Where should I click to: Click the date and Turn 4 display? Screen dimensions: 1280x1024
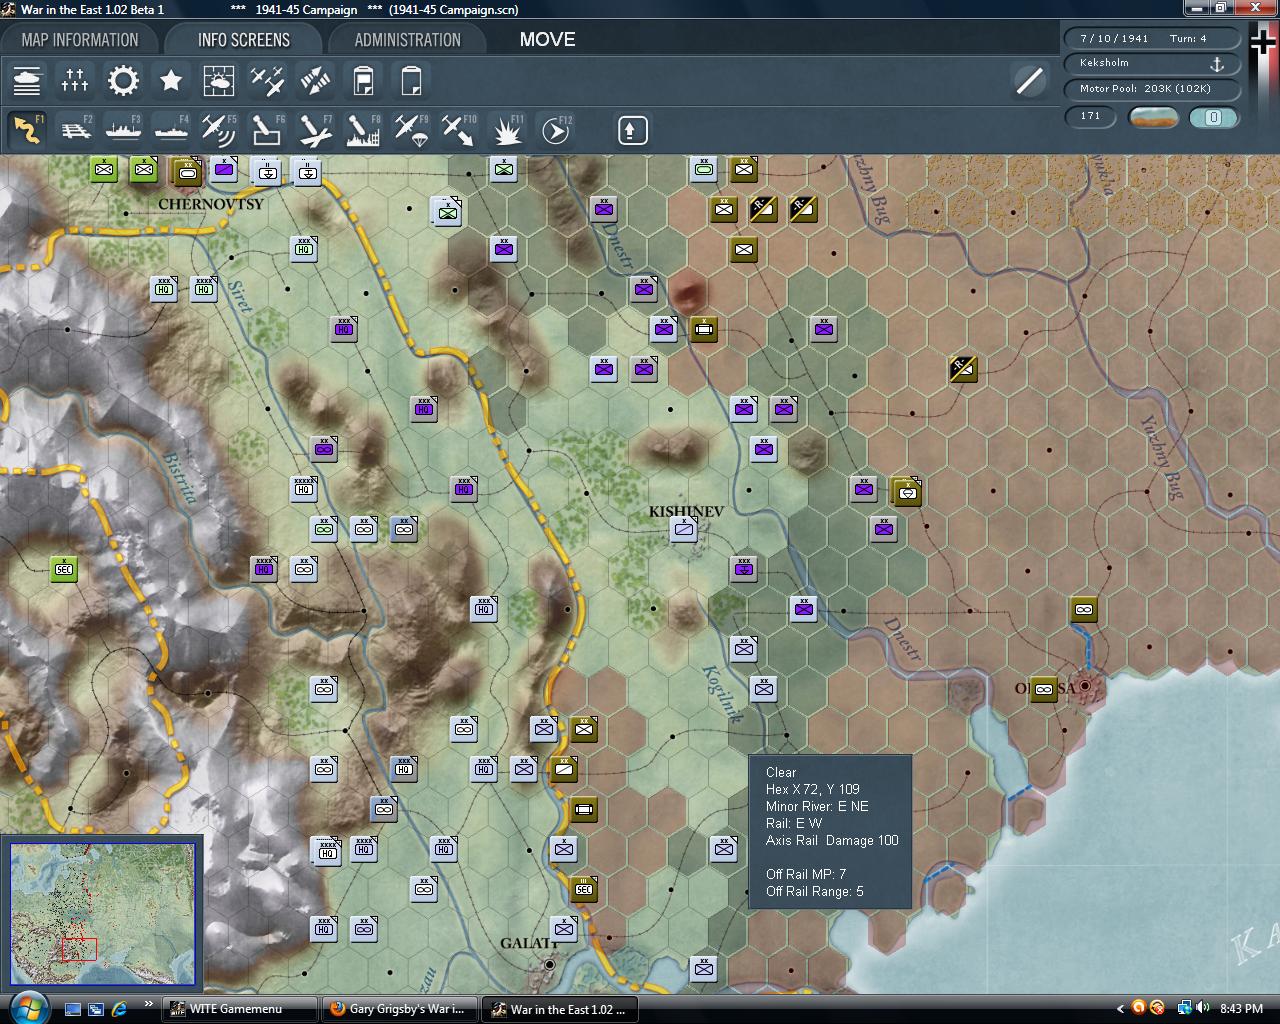click(1152, 38)
